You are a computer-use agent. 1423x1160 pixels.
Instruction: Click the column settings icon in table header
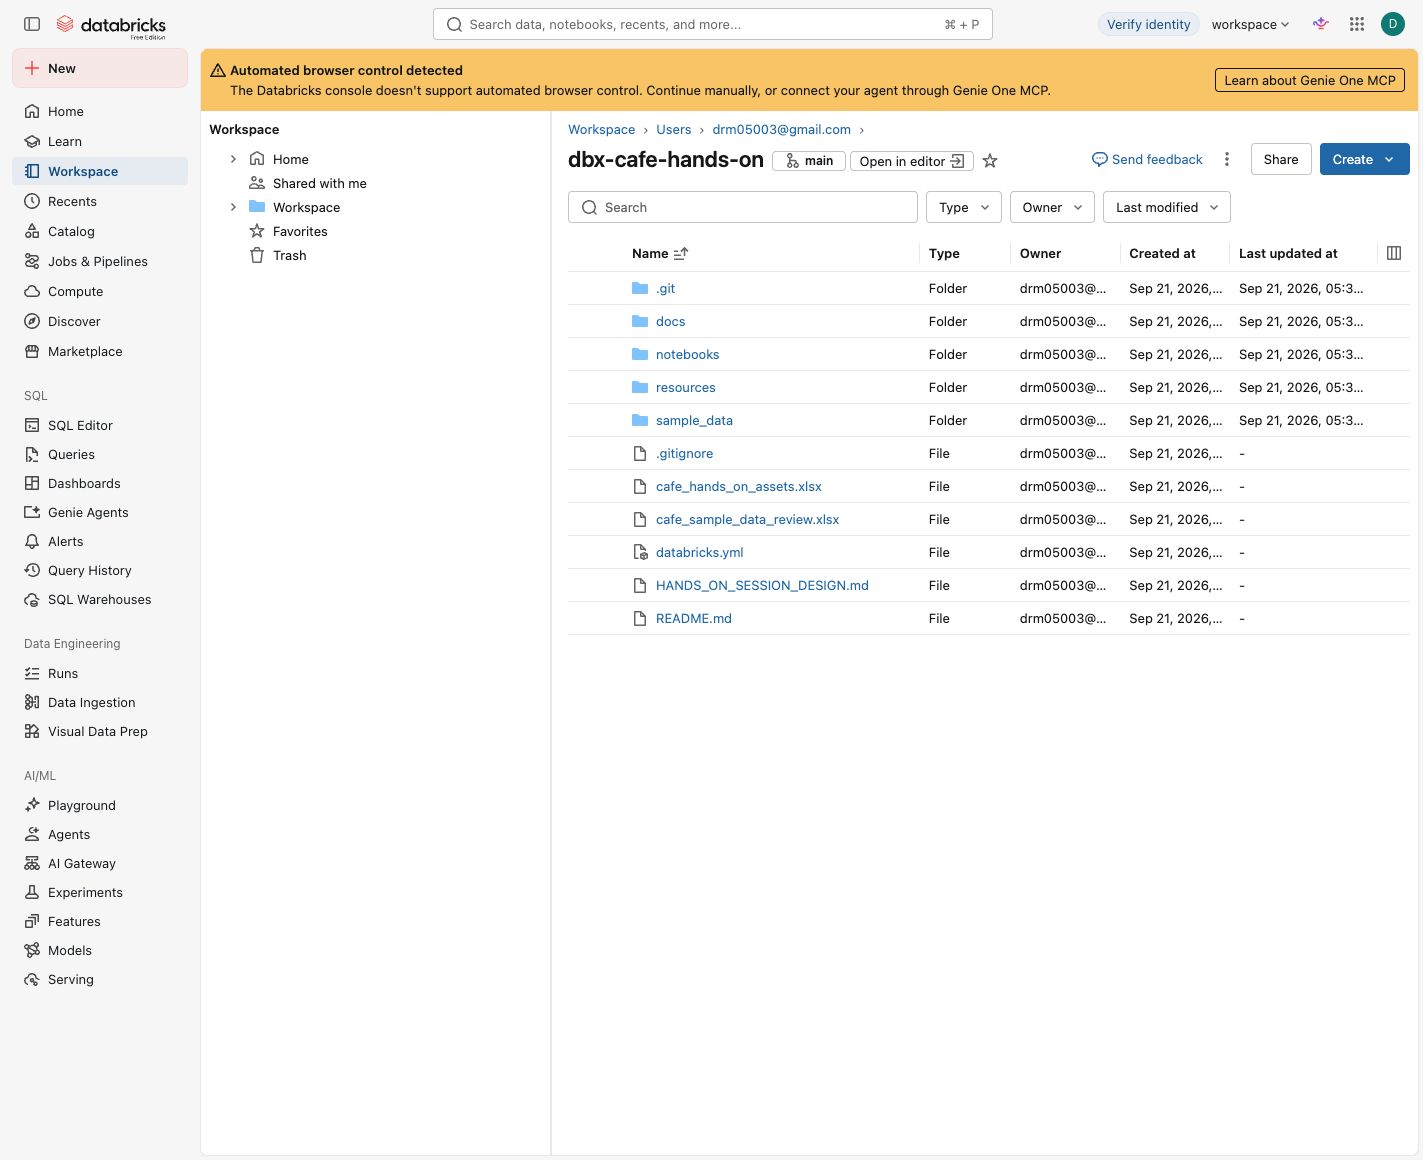pos(1394,253)
